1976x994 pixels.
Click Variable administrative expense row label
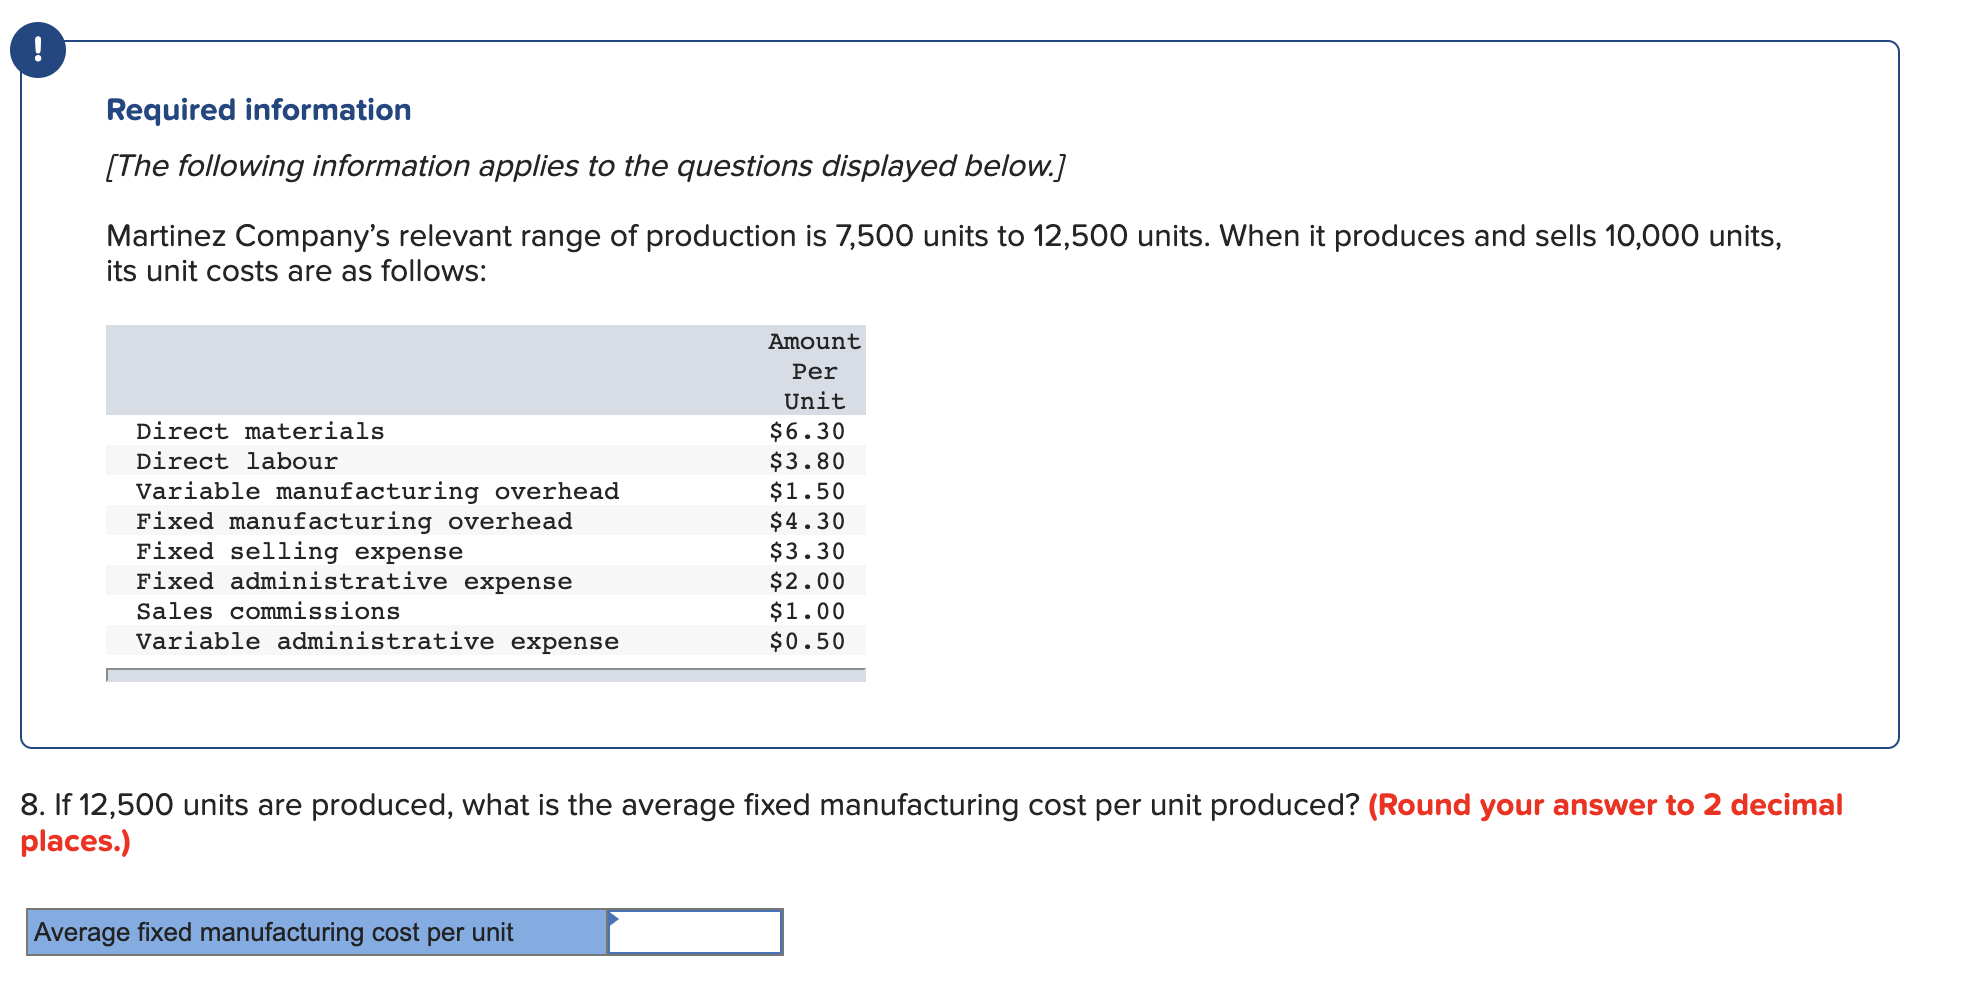(377, 641)
